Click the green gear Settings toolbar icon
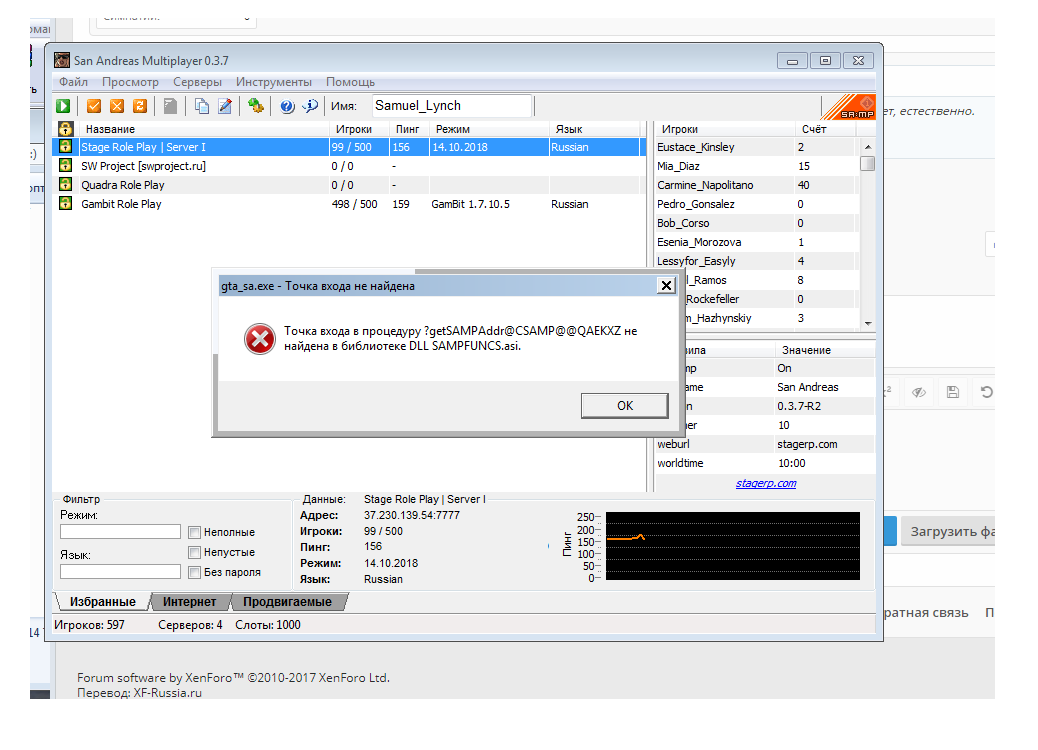The height and width of the screenshot is (750, 1038). [256, 106]
